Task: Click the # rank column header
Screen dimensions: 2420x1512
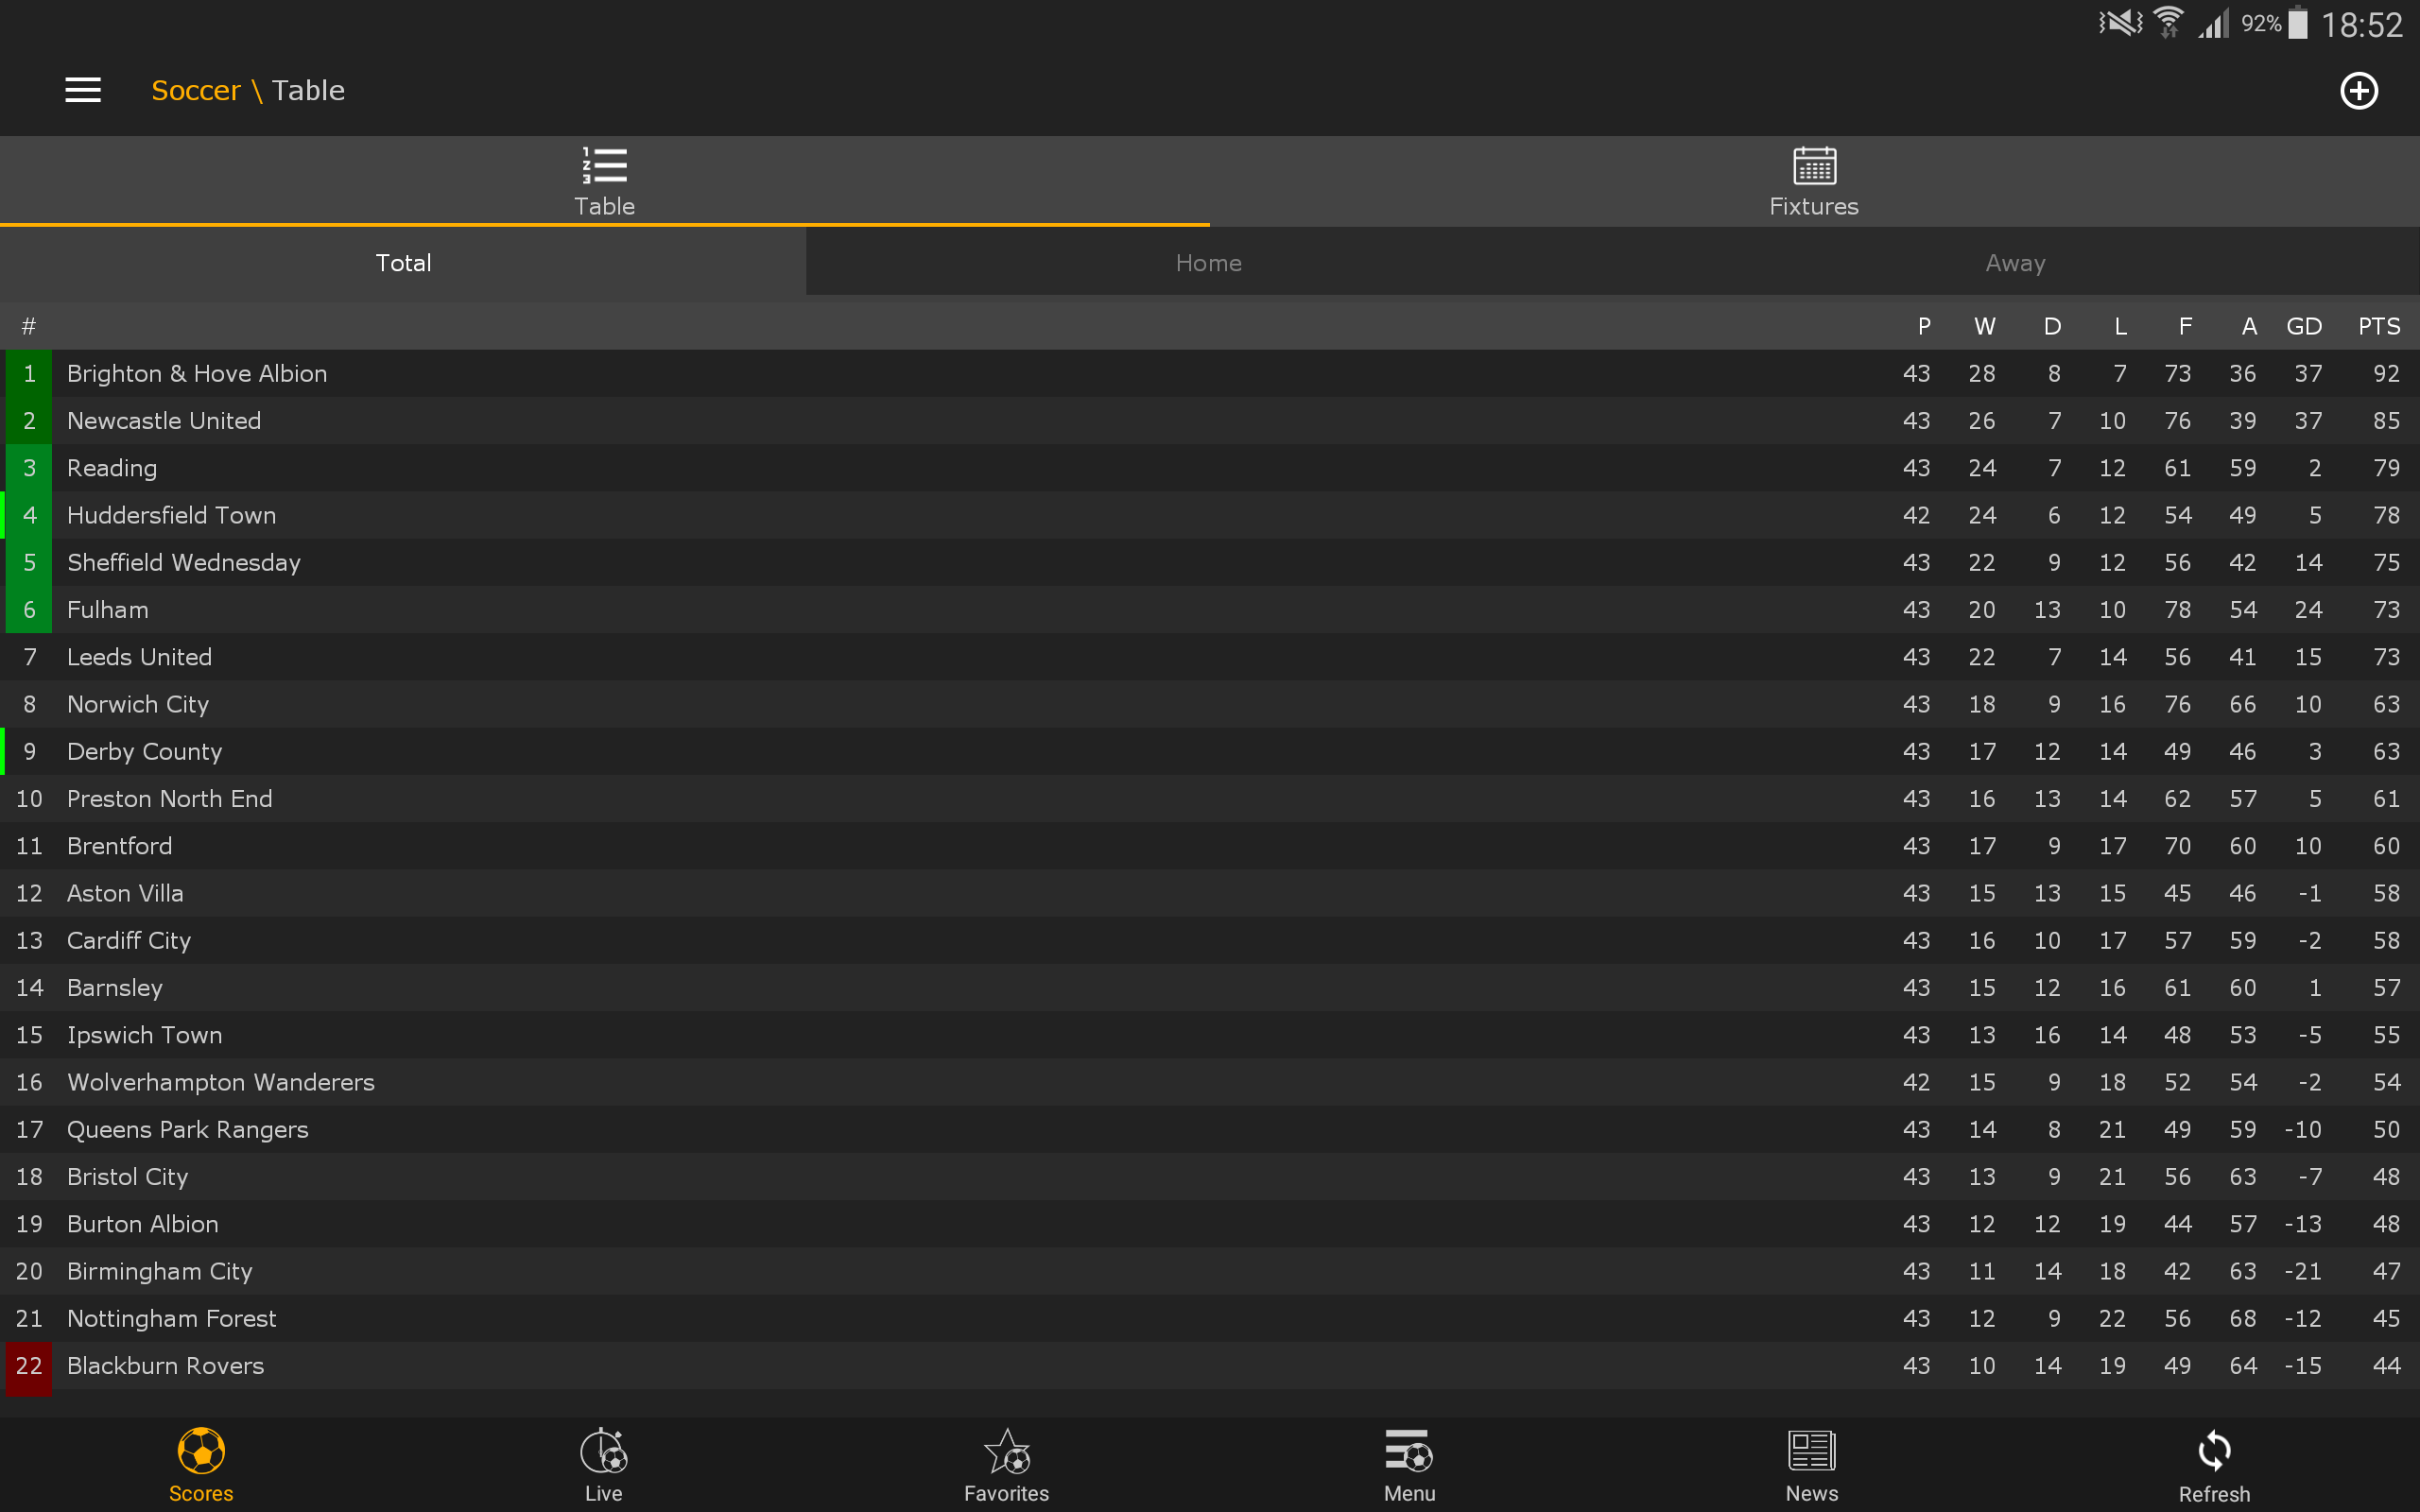Action: 29,326
